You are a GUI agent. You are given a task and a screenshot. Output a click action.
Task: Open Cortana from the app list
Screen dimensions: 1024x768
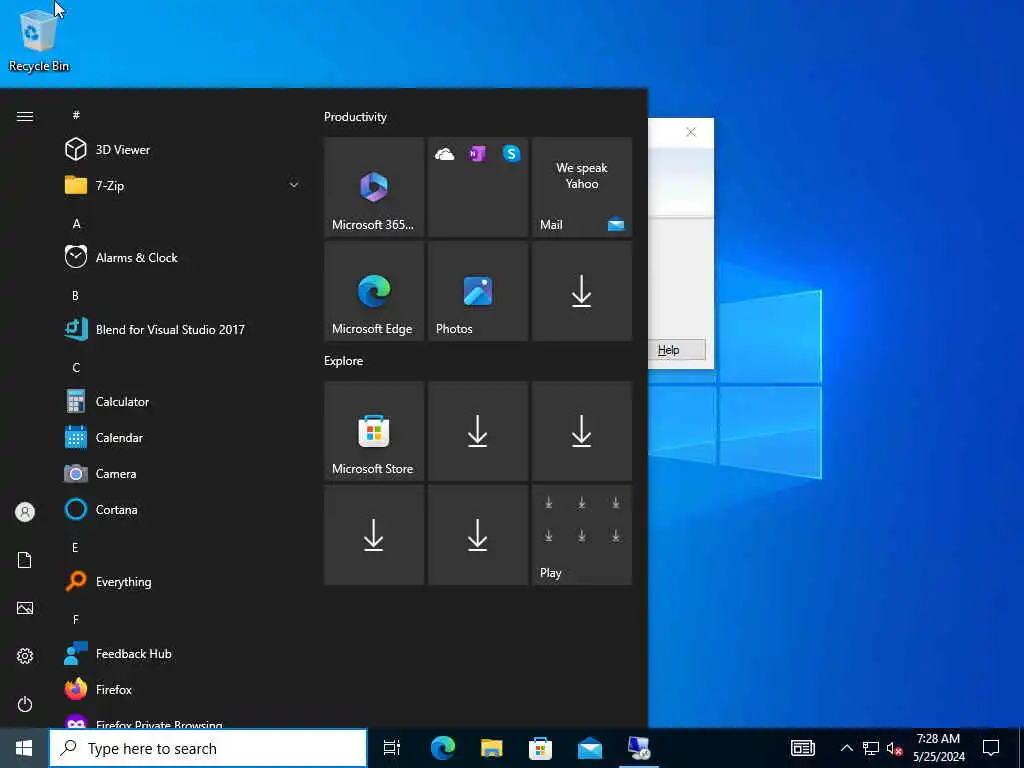point(181,509)
